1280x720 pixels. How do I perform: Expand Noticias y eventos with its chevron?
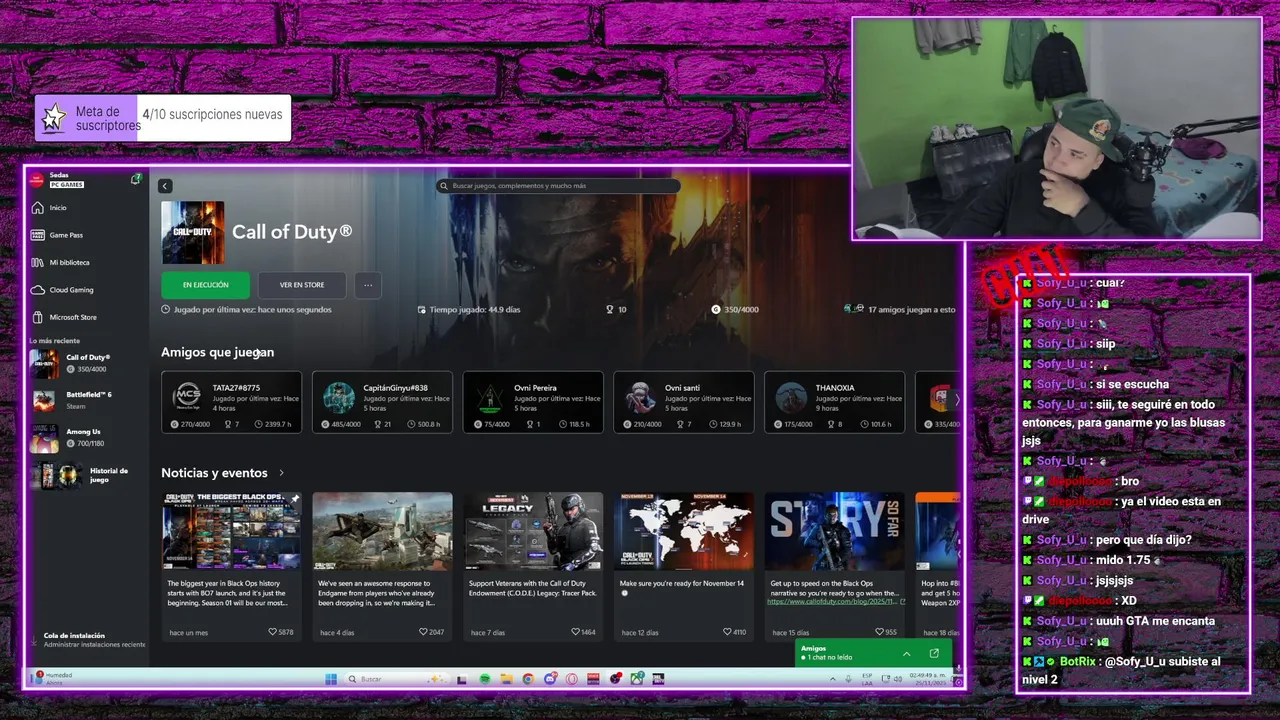pyautogui.click(x=282, y=473)
